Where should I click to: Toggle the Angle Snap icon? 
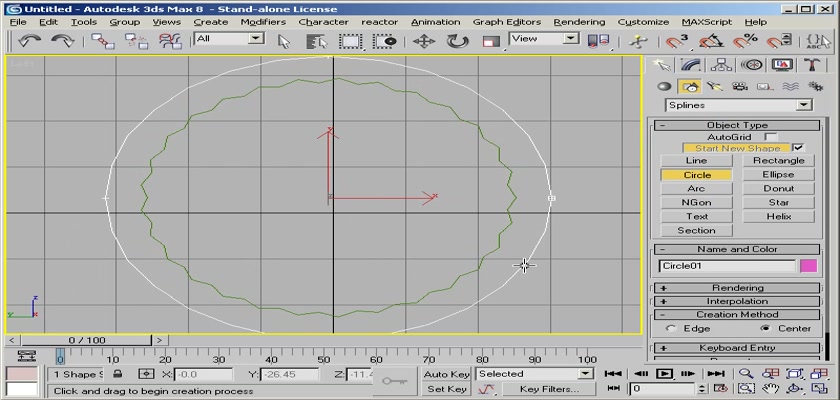point(711,41)
